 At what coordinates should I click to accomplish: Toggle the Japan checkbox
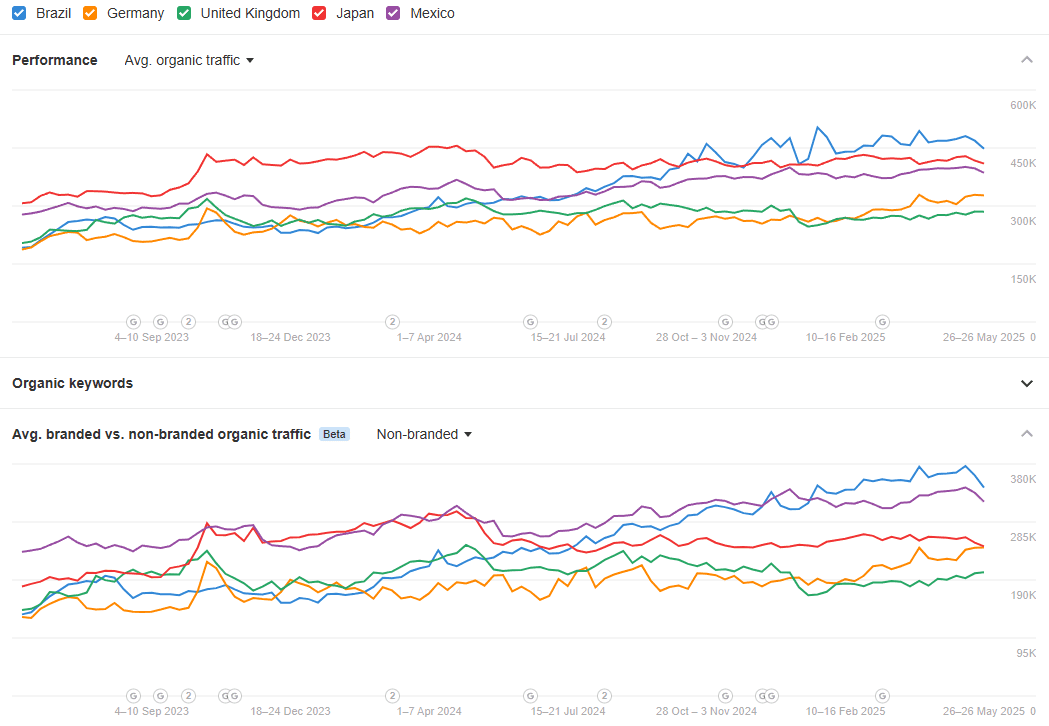tap(319, 13)
